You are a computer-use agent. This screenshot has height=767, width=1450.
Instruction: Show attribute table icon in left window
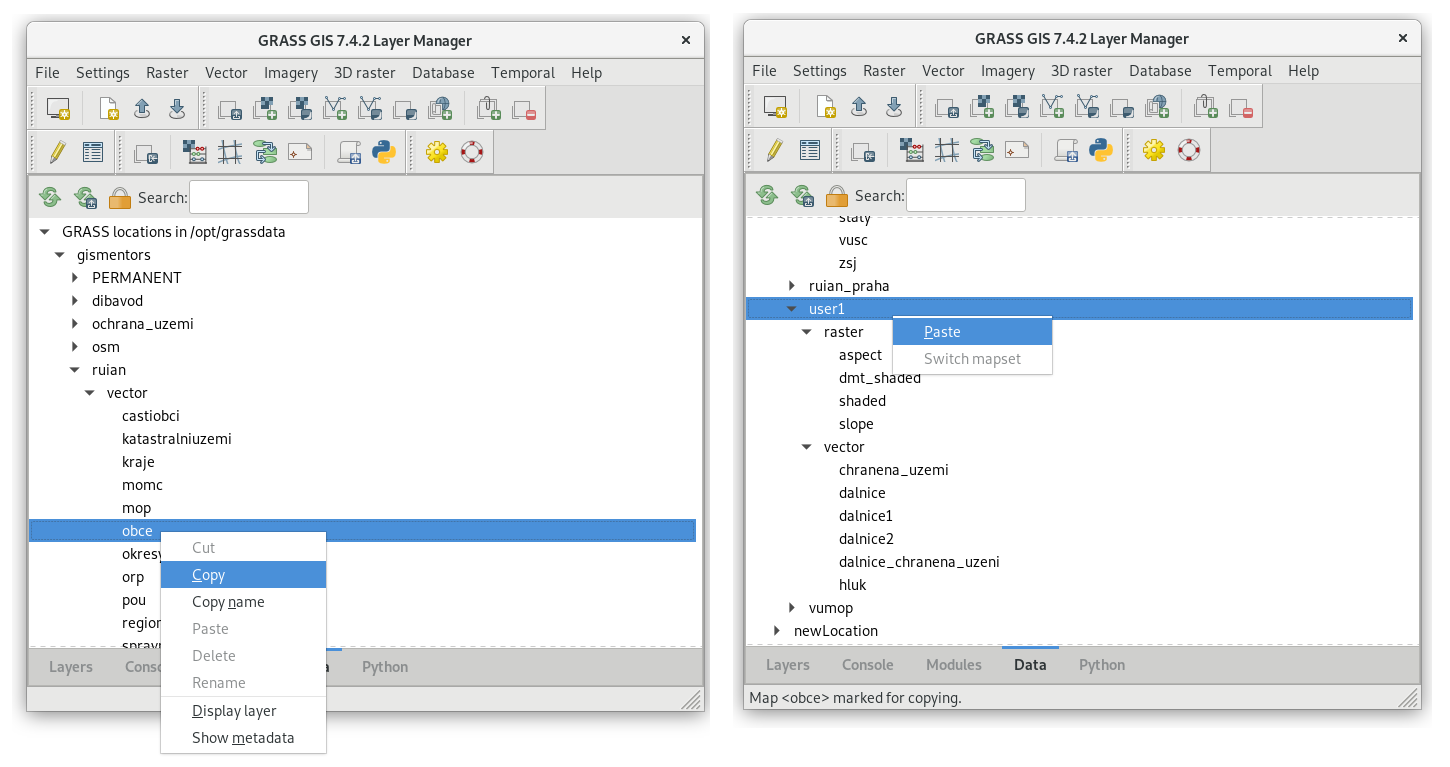[x=93, y=152]
